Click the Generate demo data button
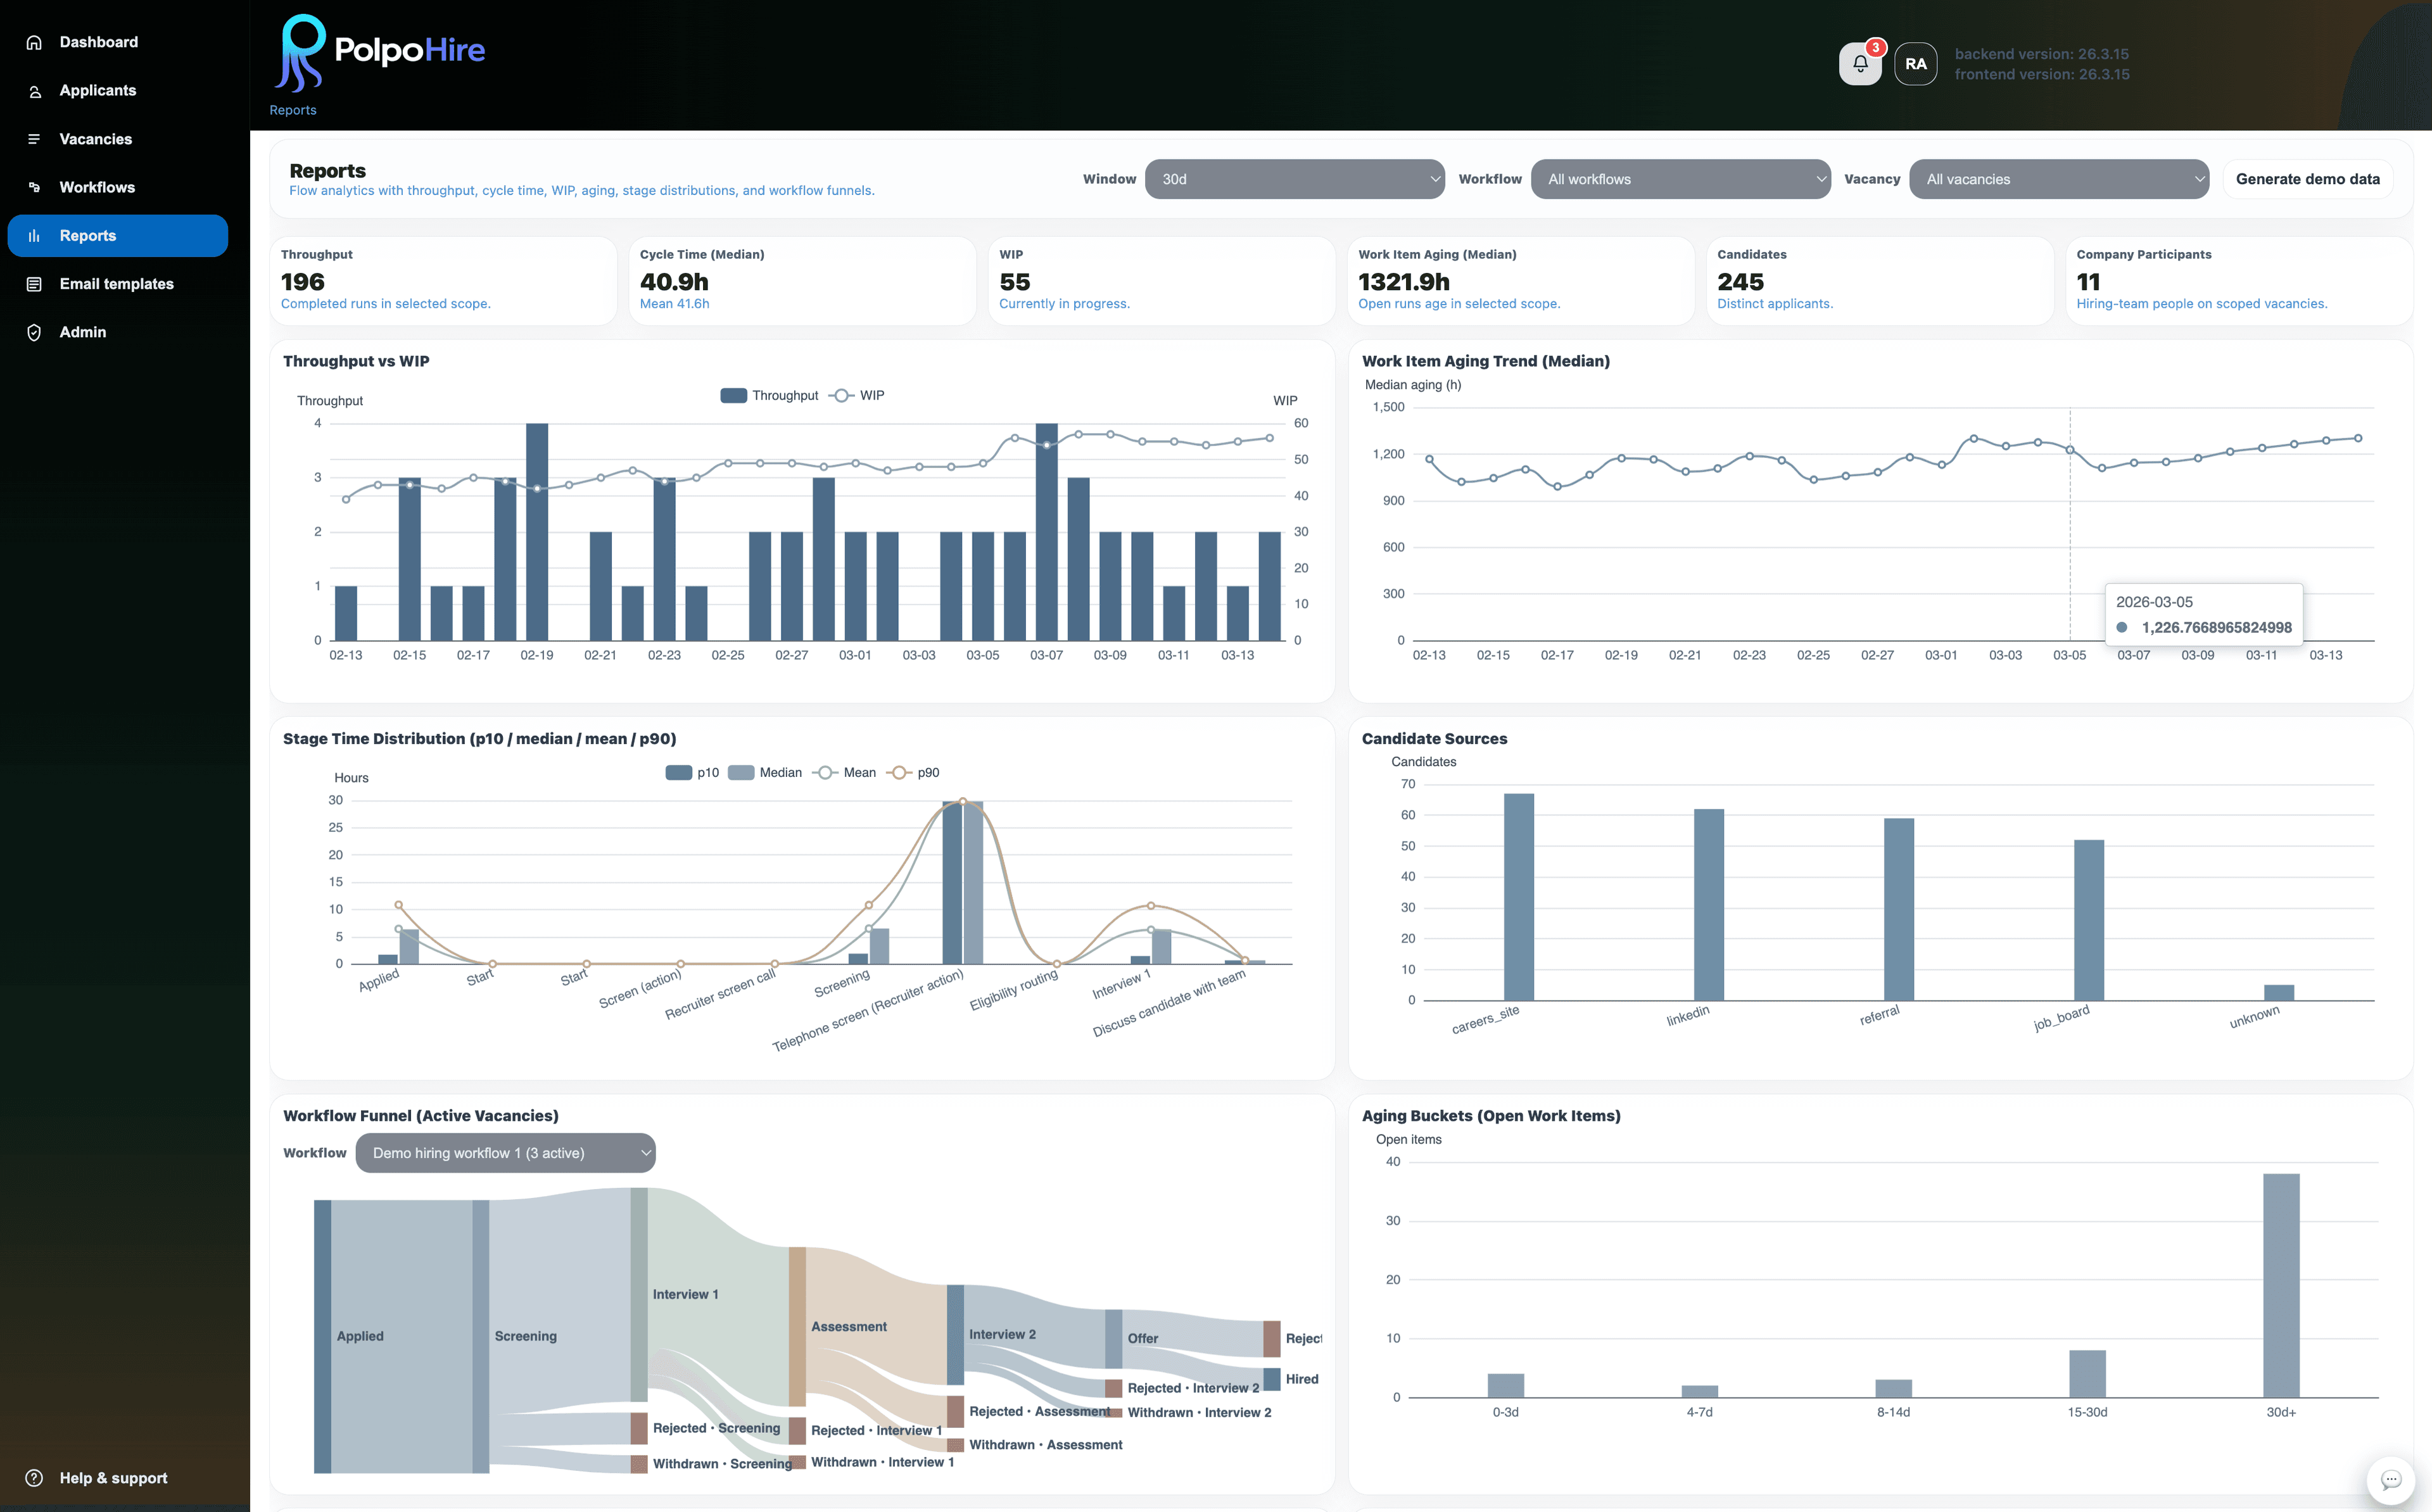The width and height of the screenshot is (2432, 1512). [x=2307, y=178]
